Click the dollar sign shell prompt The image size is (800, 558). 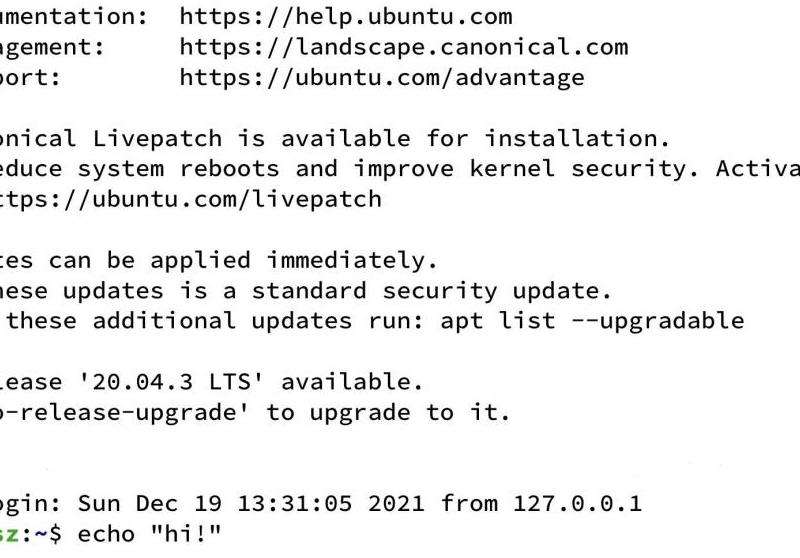[x=56, y=535]
